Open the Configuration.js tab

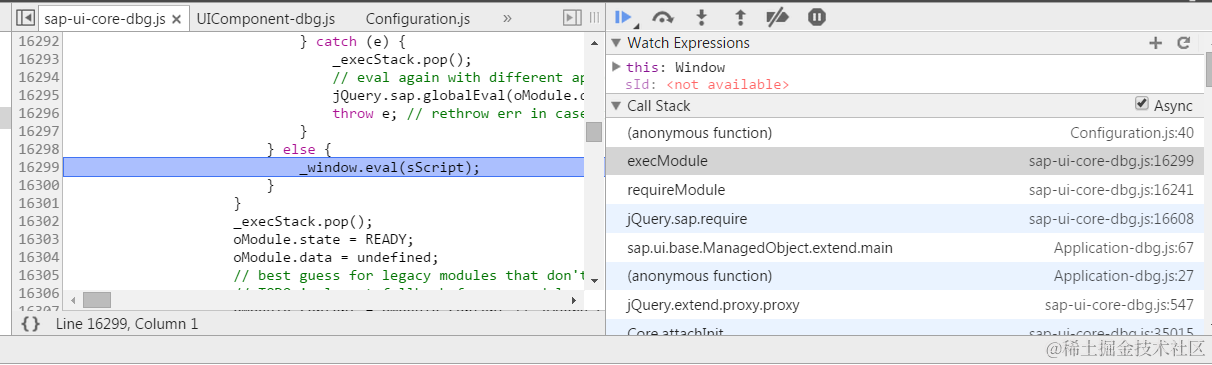418,19
